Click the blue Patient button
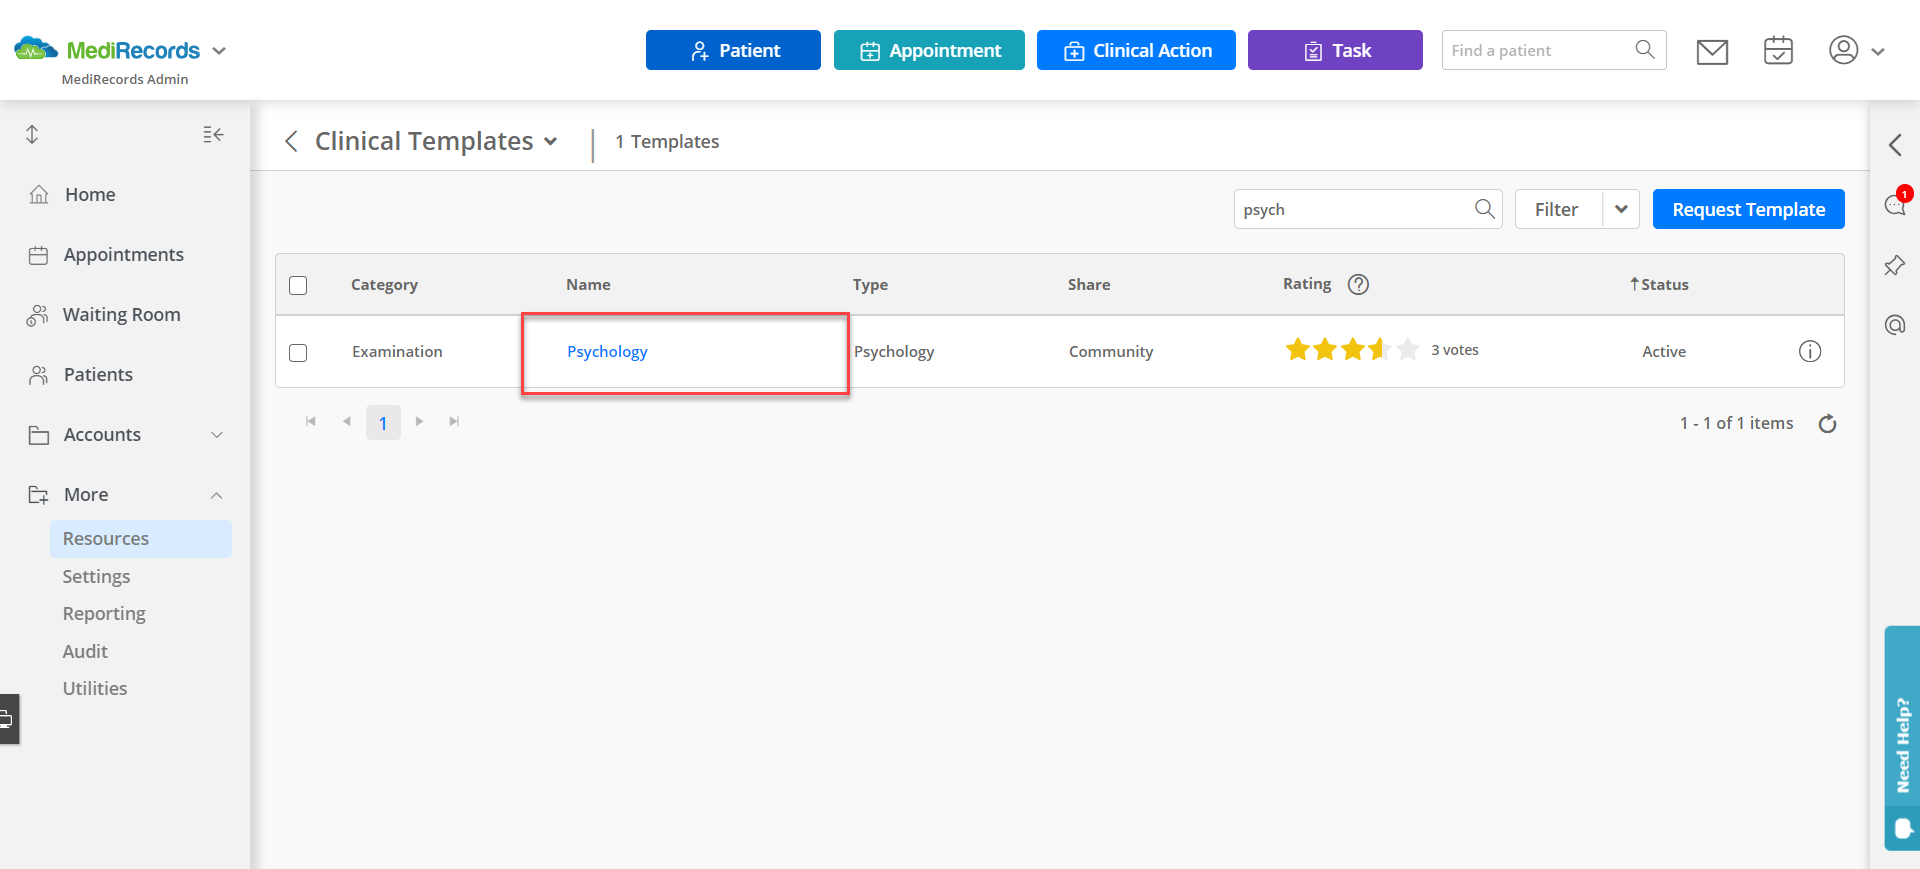The height and width of the screenshot is (869, 1920). (x=733, y=50)
